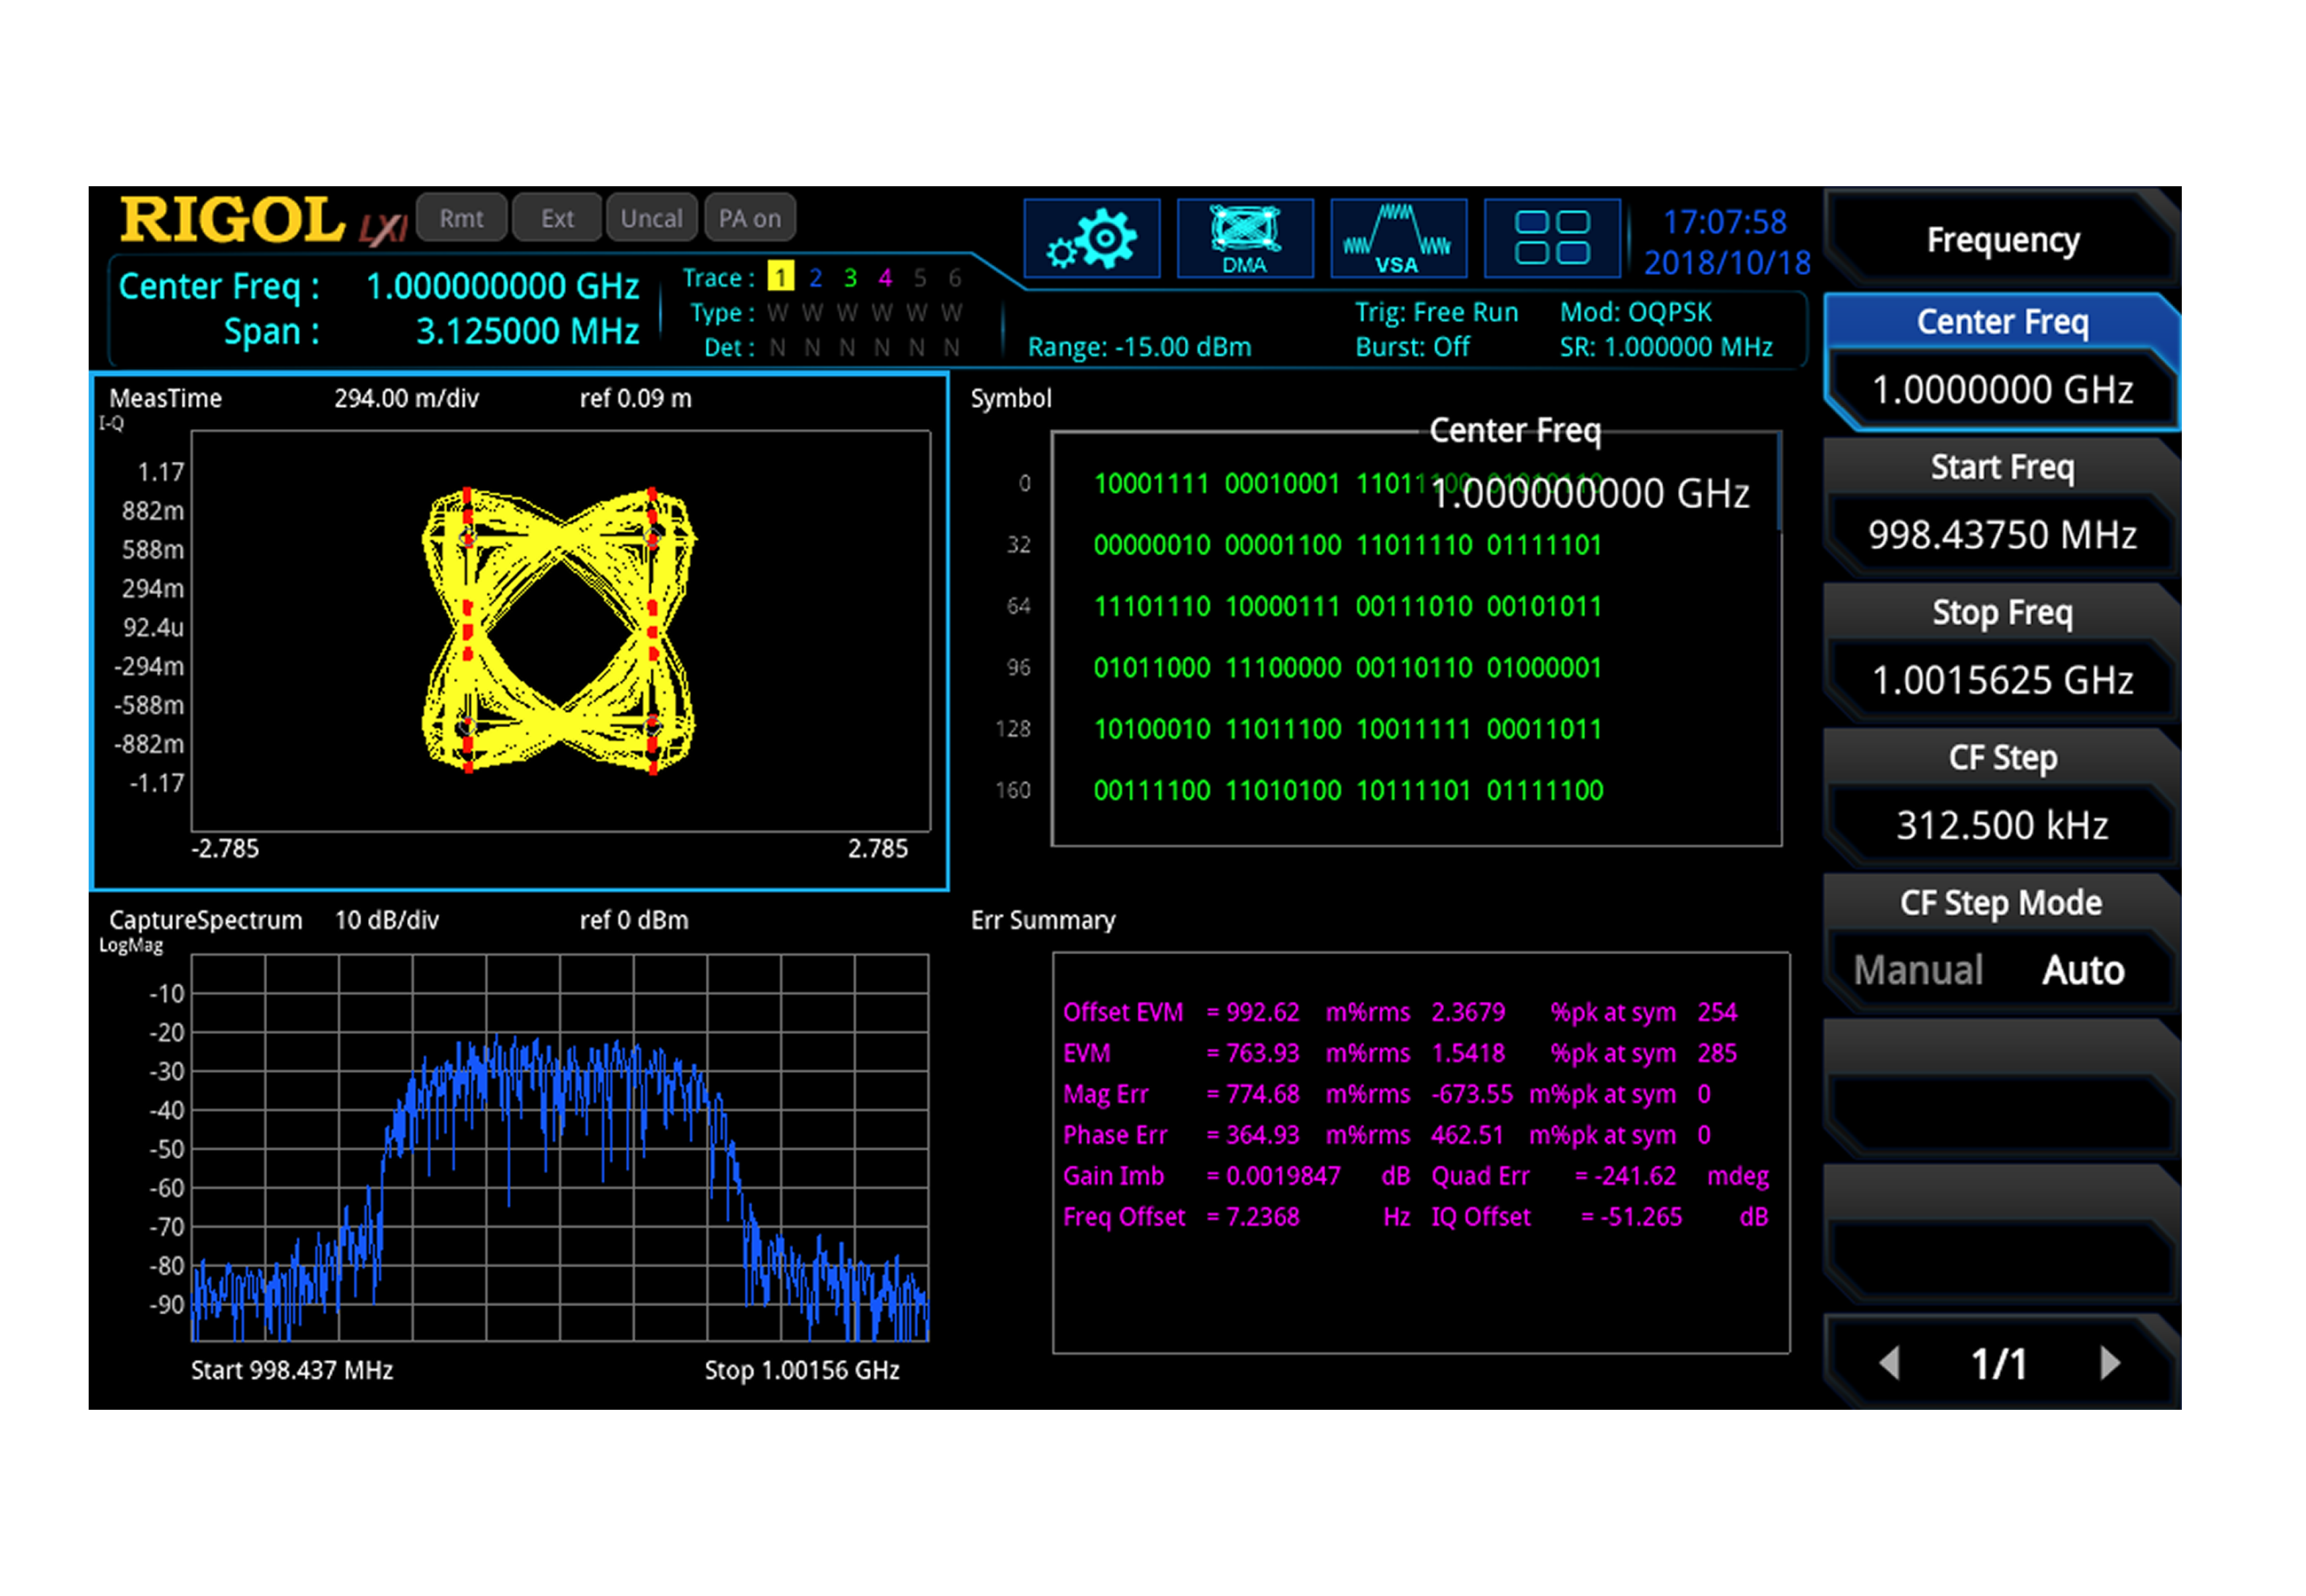The width and height of the screenshot is (2306, 1596).
Task: Select trace number 1
Action: point(780,277)
